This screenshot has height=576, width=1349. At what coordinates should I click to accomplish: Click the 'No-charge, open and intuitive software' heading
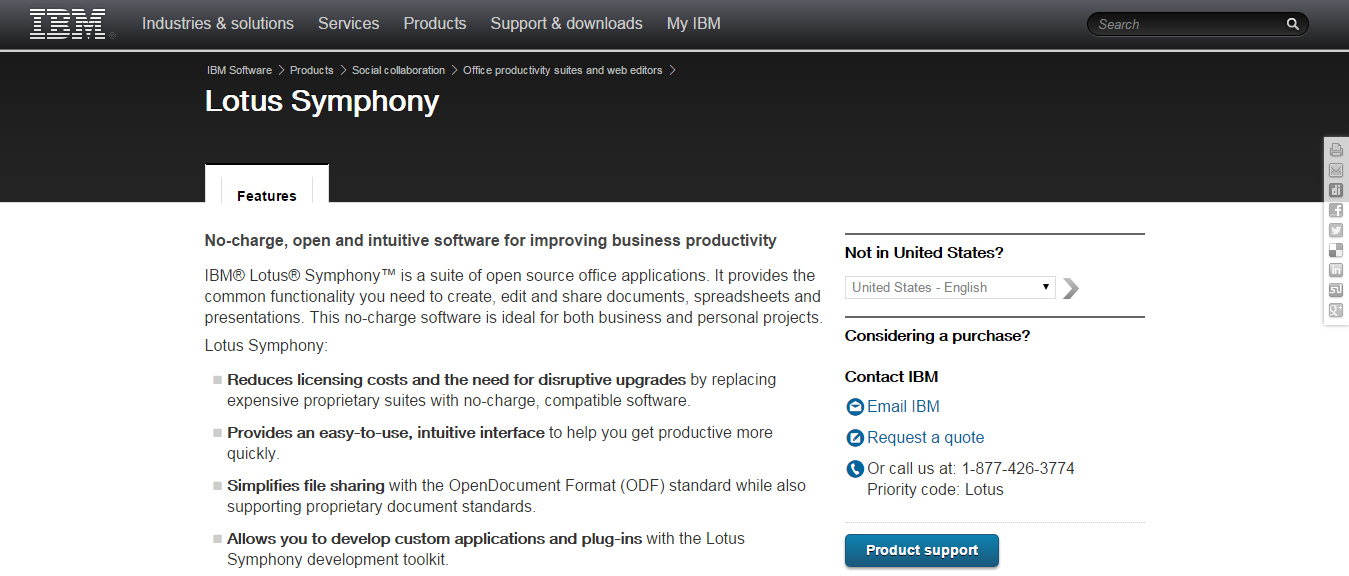[491, 241]
